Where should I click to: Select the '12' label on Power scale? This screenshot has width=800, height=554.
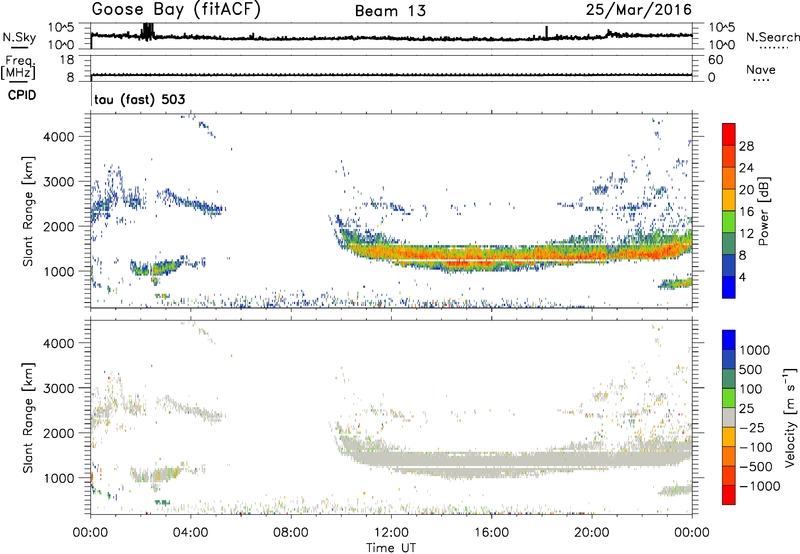tap(746, 234)
